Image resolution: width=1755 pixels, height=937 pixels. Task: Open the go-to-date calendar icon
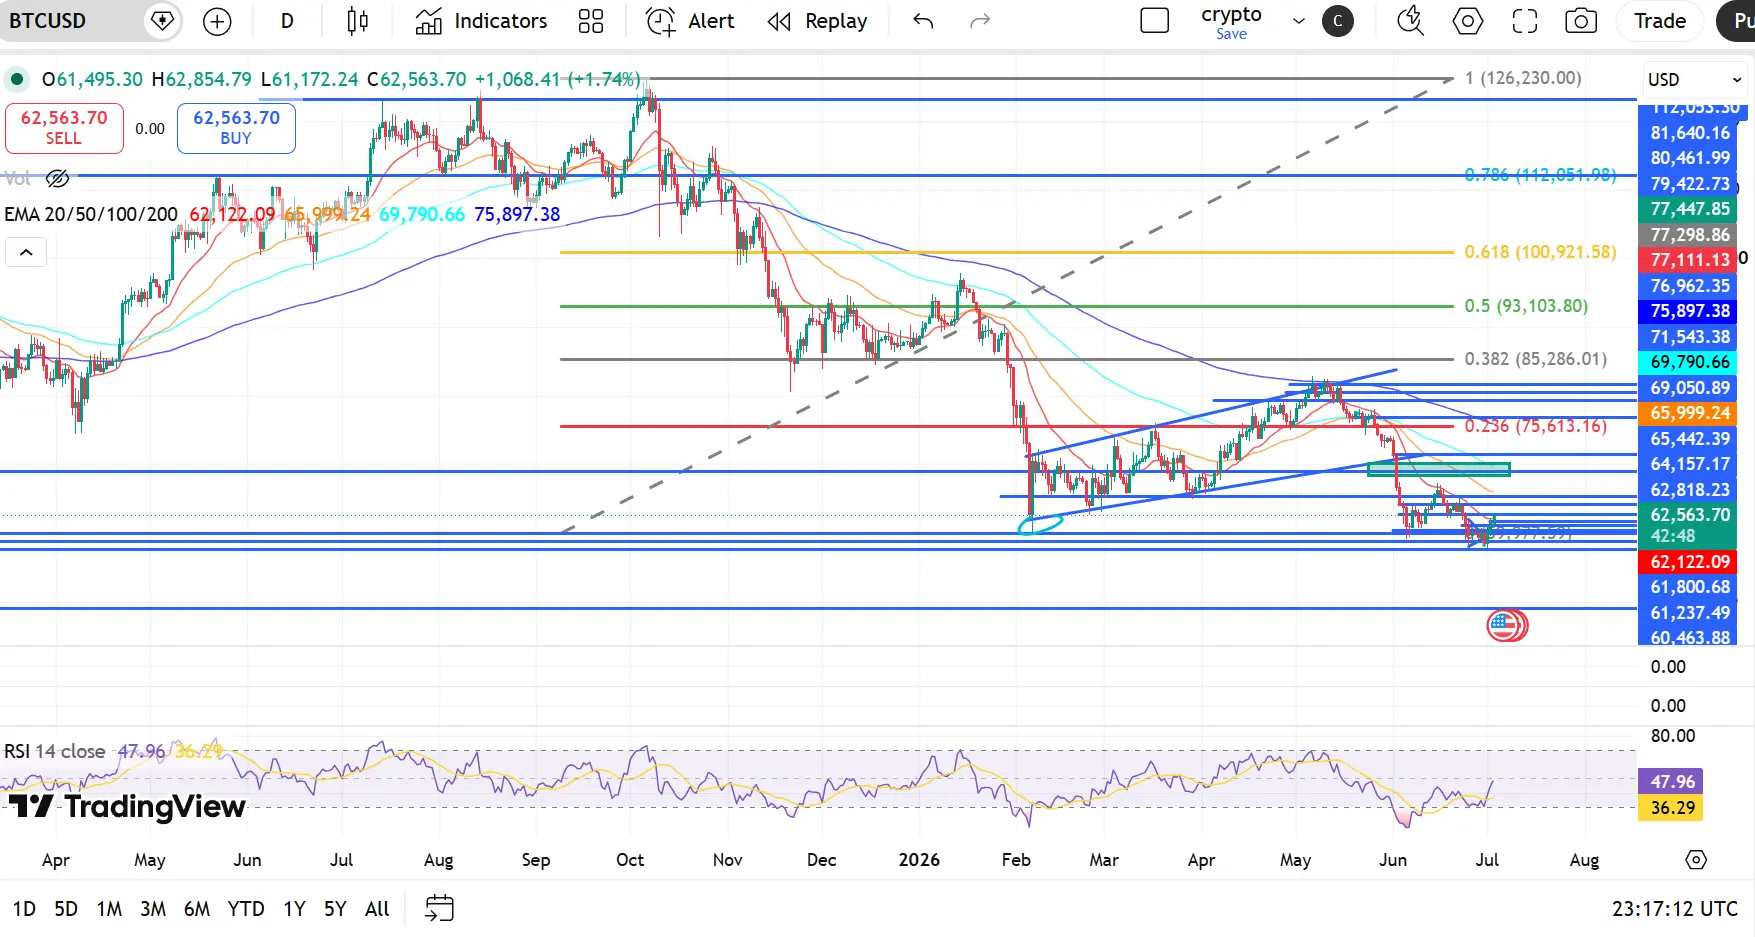tap(439, 908)
